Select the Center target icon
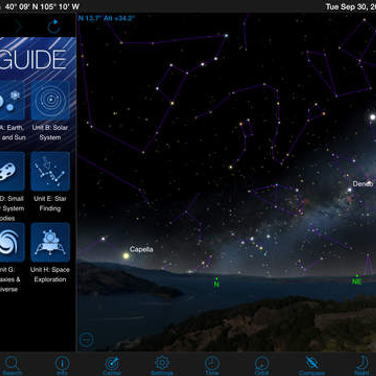 112,365
